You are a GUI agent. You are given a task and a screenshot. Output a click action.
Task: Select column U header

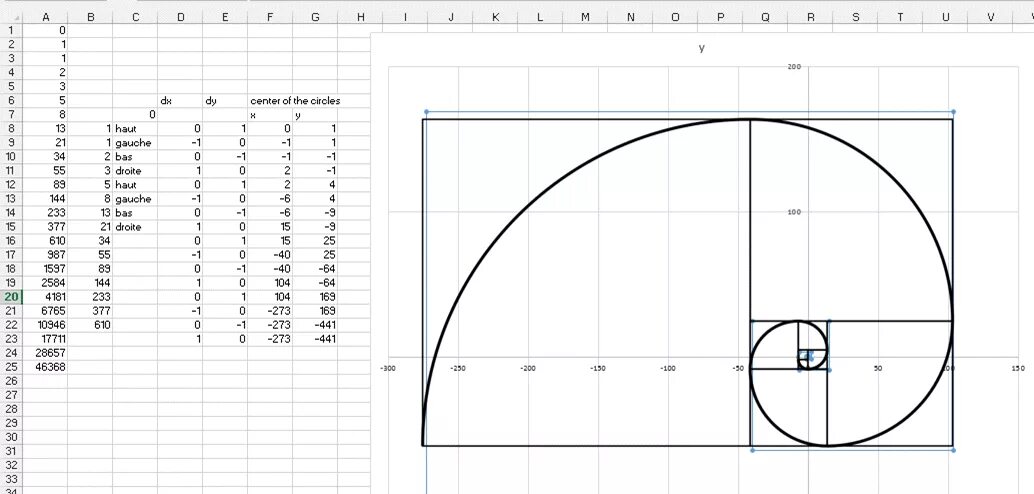click(x=945, y=18)
